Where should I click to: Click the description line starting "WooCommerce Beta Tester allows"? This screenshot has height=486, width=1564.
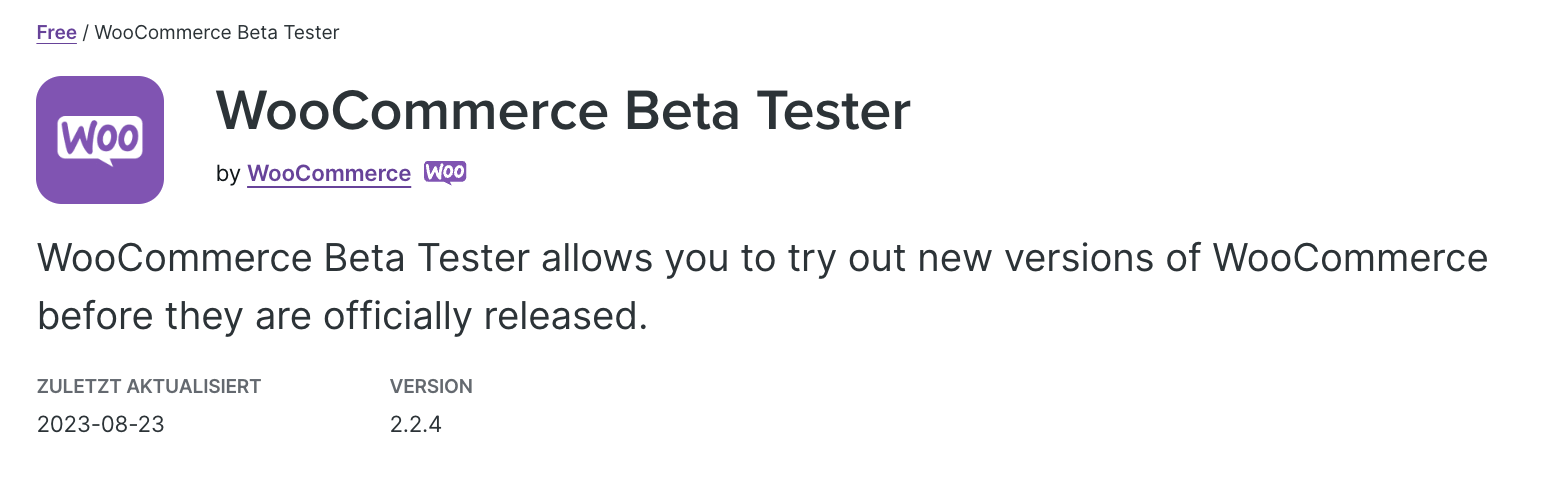[762, 259]
